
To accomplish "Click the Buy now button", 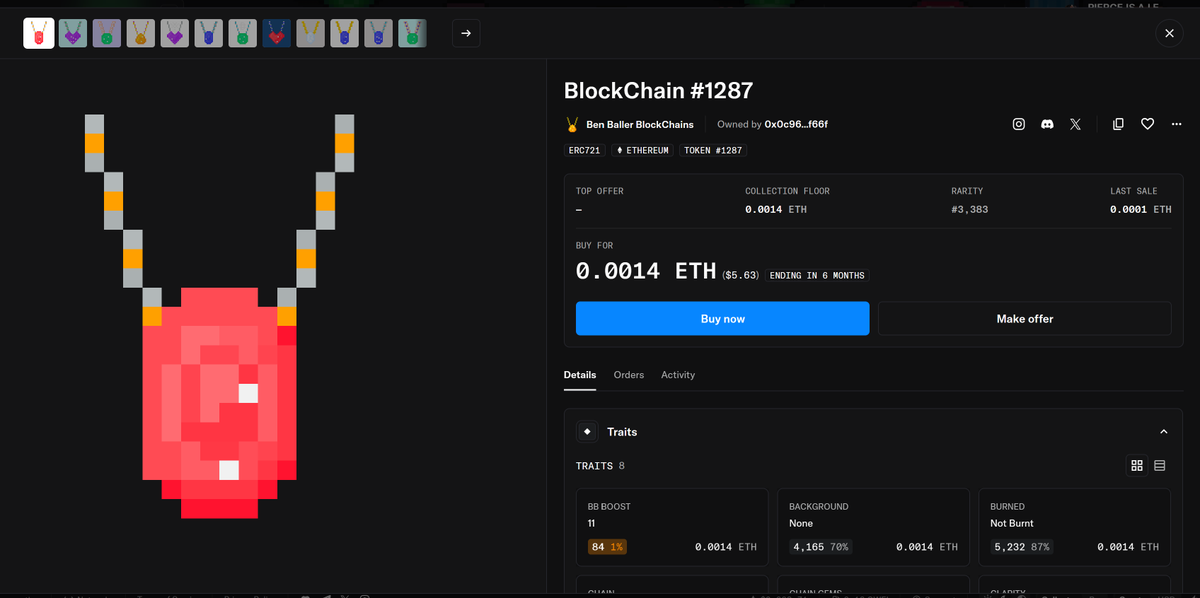I will click(x=722, y=319).
